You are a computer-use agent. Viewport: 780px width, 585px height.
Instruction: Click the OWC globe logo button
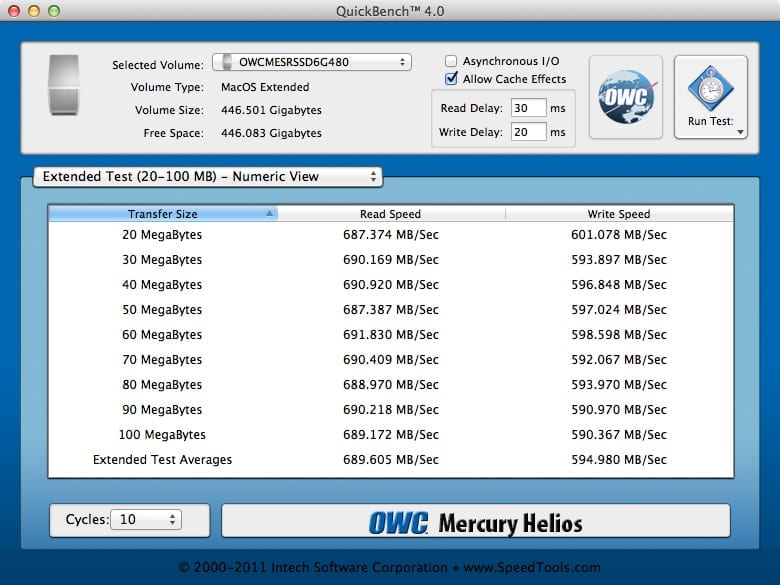pos(625,97)
